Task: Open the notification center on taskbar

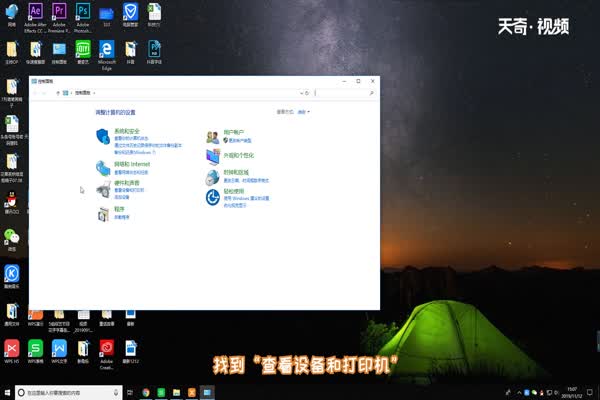Action: click(x=590, y=392)
